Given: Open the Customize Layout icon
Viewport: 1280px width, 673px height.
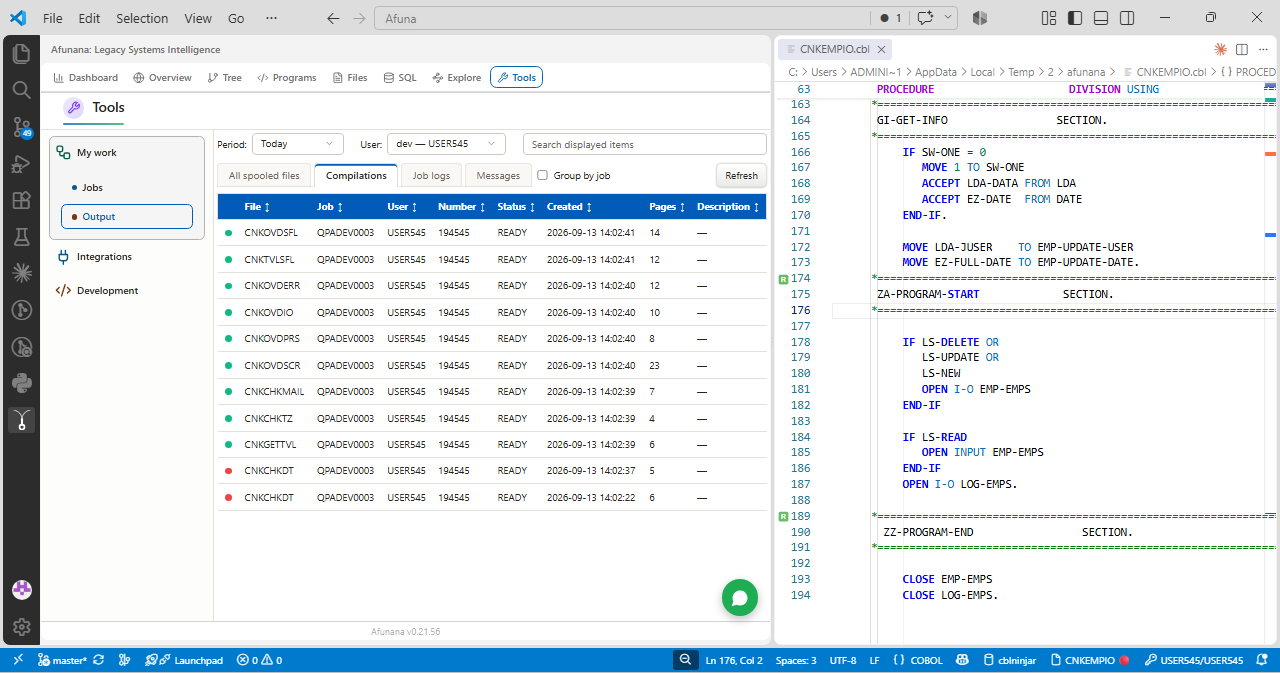Looking at the screenshot, I should (x=1049, y=18).
